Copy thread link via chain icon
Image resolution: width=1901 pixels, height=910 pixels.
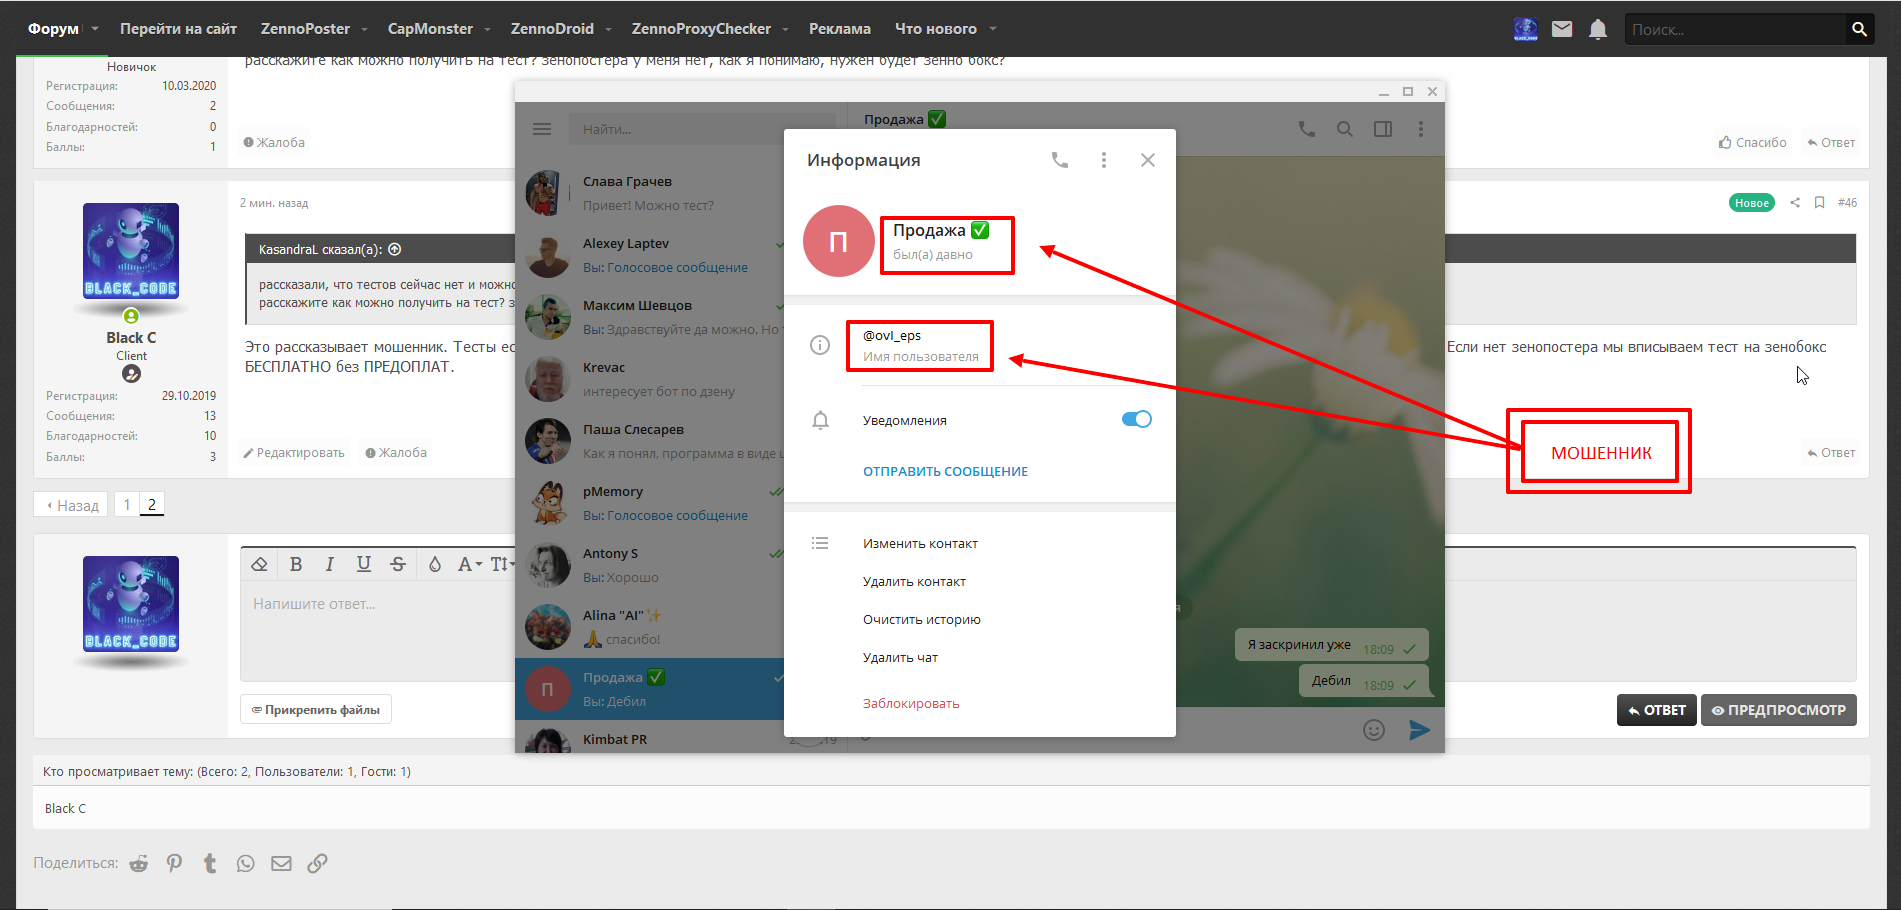point(317,863)
